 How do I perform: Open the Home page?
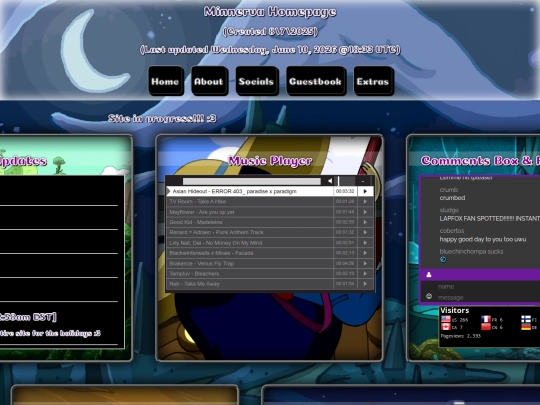[x=165, y=82]
